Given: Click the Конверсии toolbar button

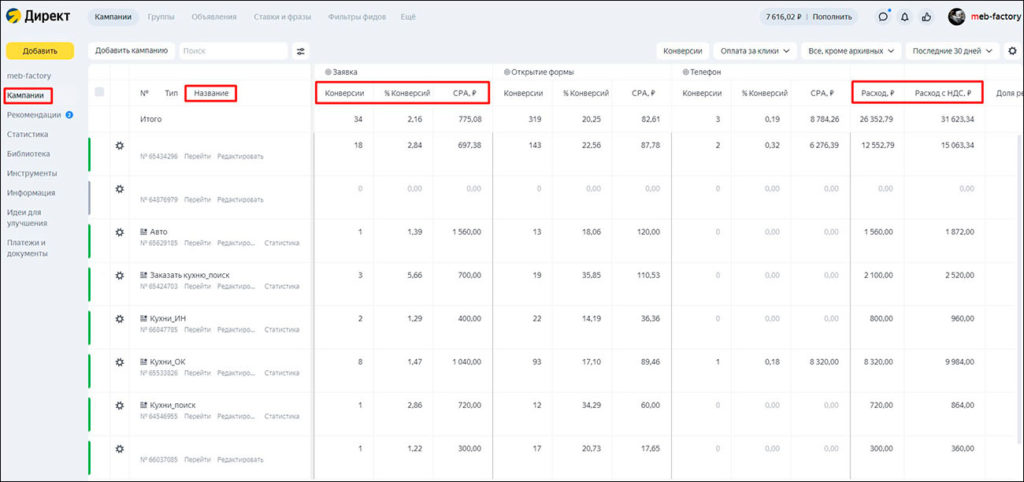Looking at the screenshot, I should tap(682, 51).
